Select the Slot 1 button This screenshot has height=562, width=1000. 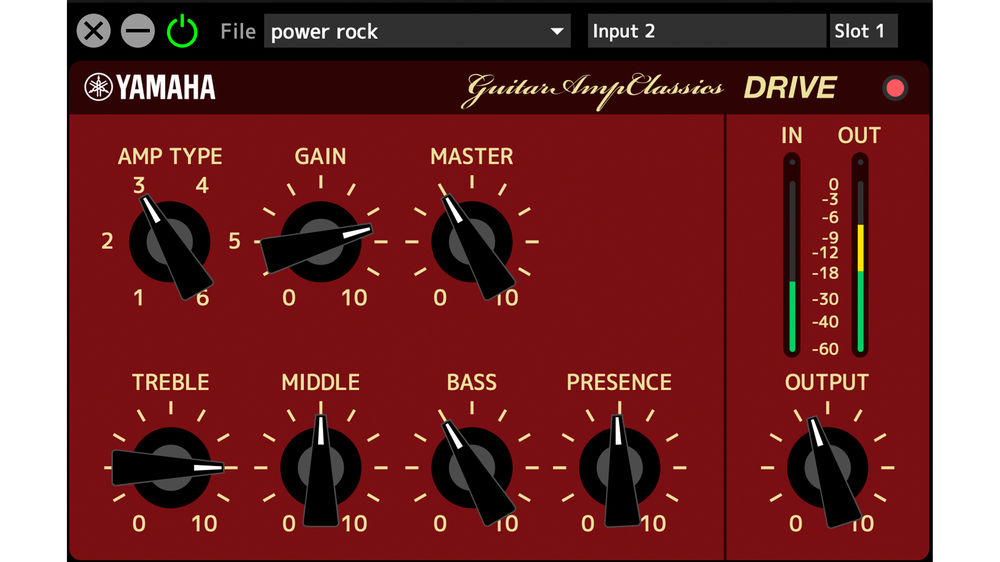[x=862, y=31]
